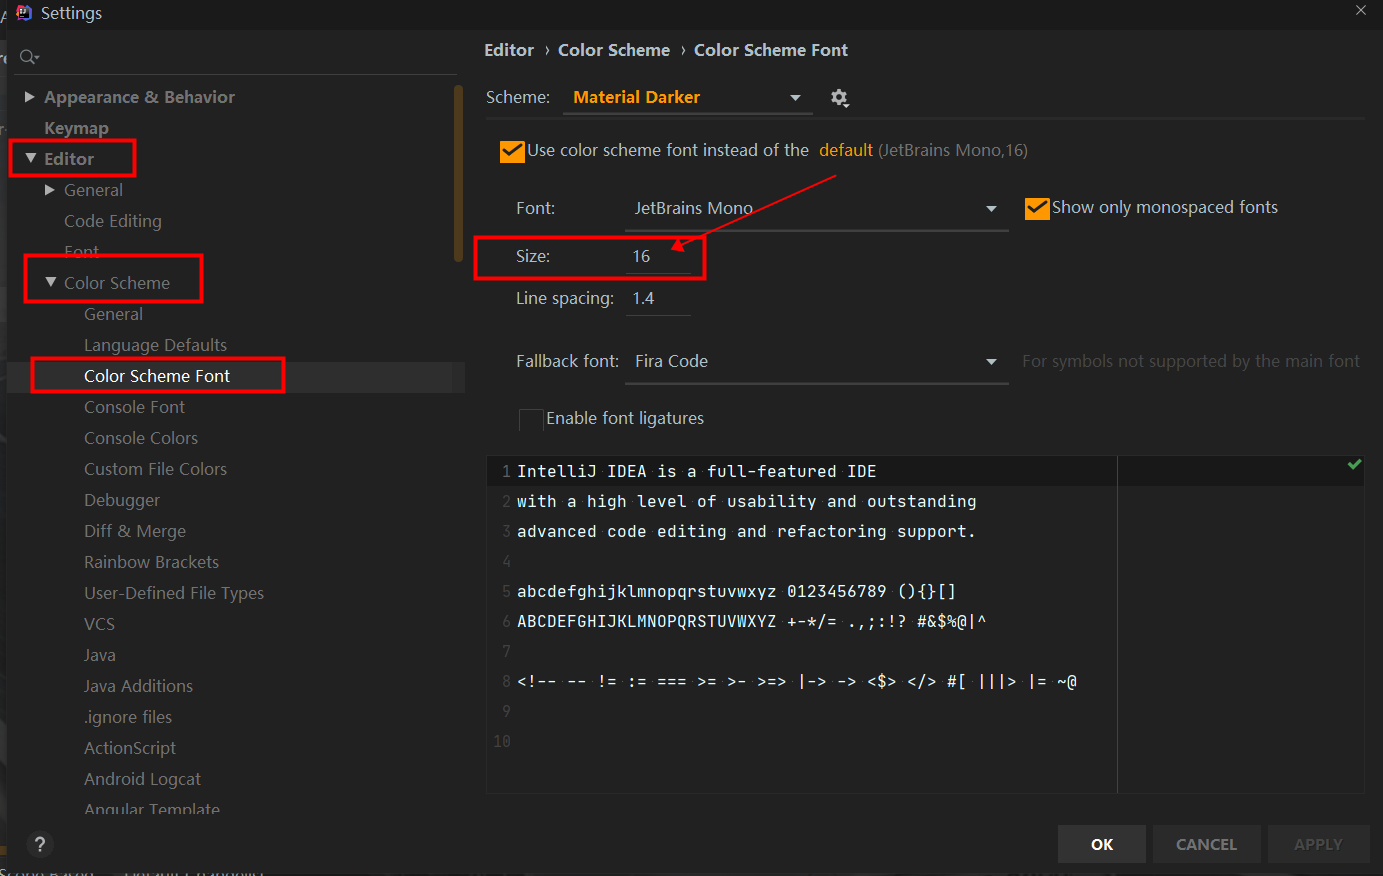
Task: Select Keymap in settings tree
Action: [76, 128]
